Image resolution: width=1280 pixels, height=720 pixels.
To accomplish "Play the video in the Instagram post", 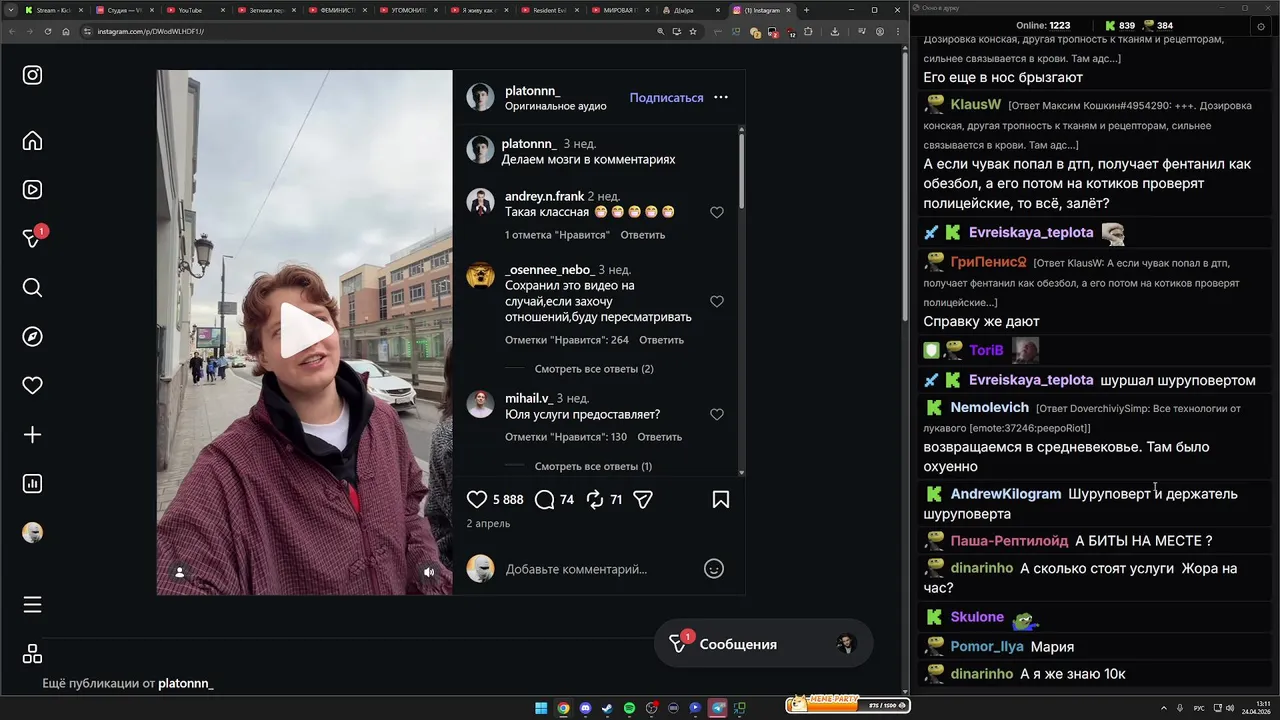I will click(x=304, y=331).
